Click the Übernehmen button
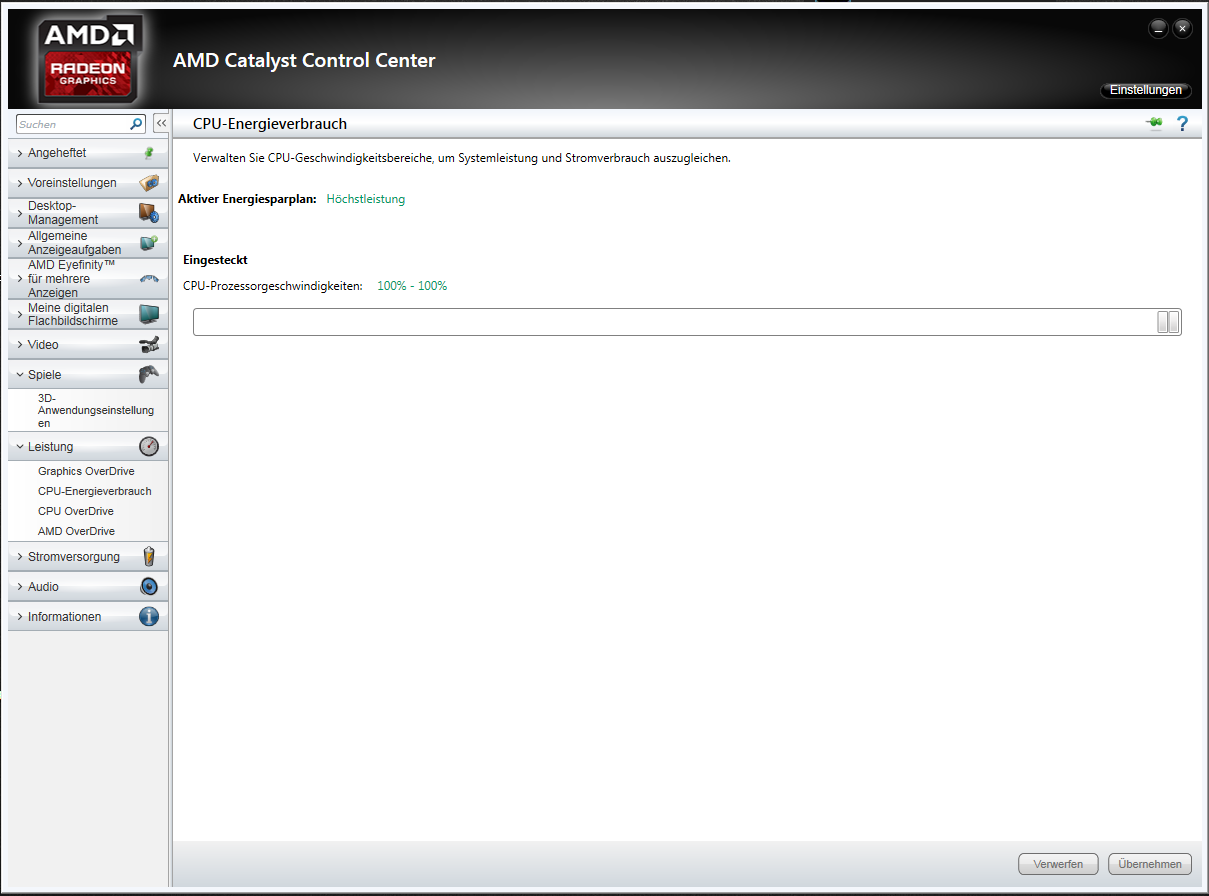The height and width of the screenshot is (896, 1209). 1150,864
